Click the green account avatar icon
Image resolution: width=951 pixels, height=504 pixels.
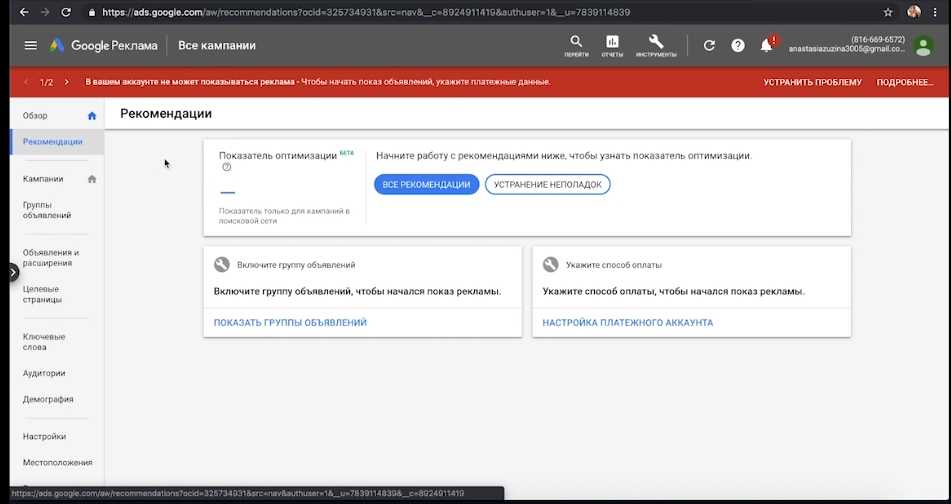(923, 45)
